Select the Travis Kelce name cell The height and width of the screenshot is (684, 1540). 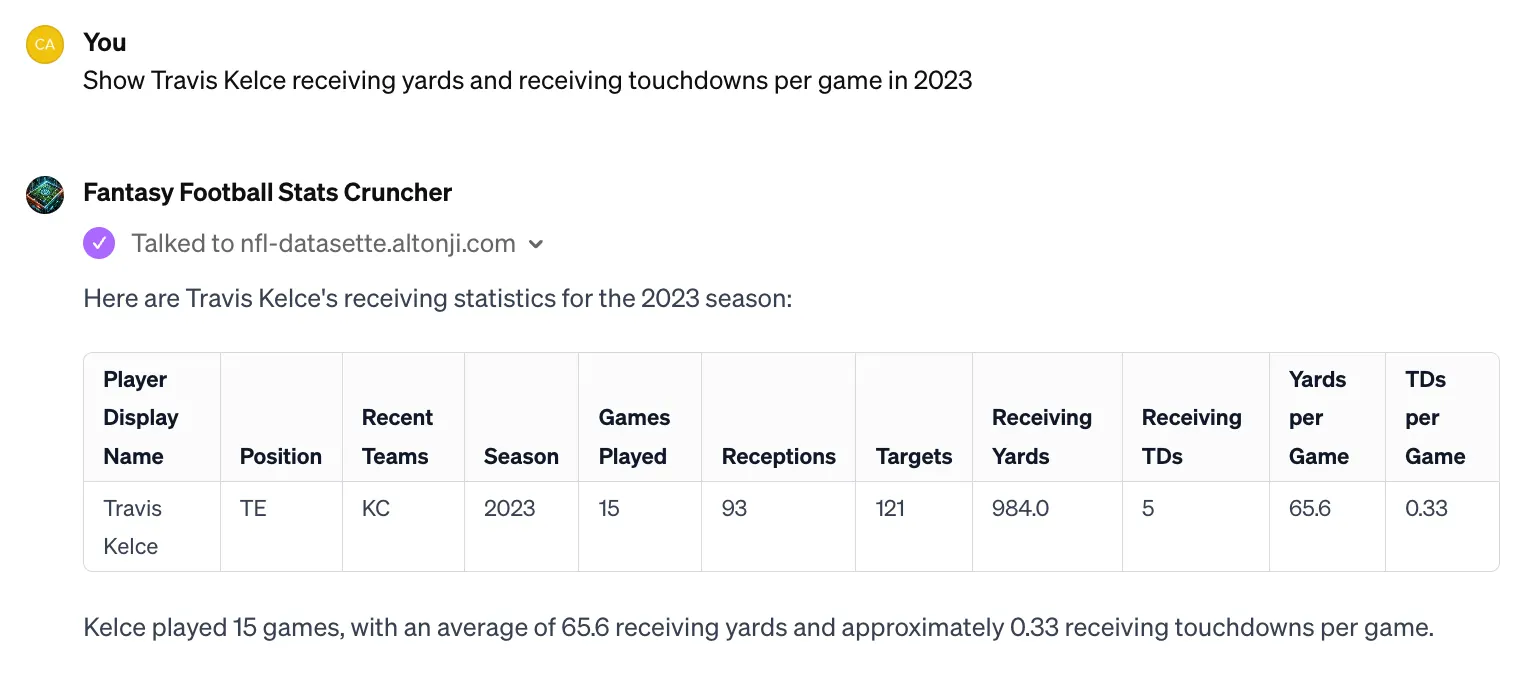(x=152, y=527)
